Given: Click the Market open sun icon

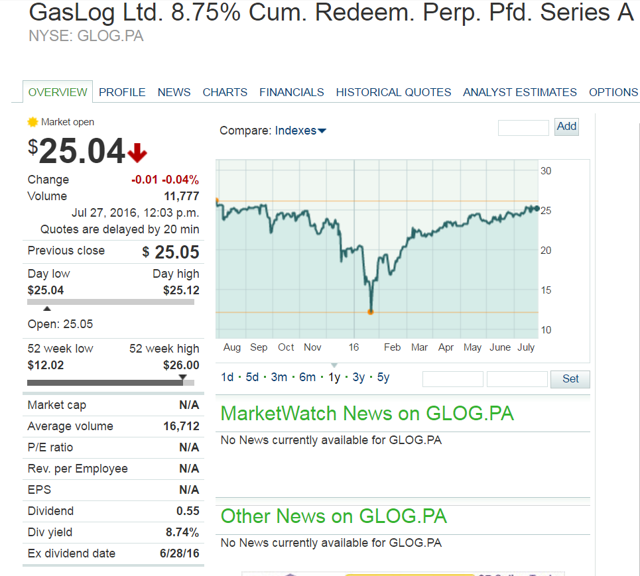Looking at the screenshot, I should click(x=33, y=122).
